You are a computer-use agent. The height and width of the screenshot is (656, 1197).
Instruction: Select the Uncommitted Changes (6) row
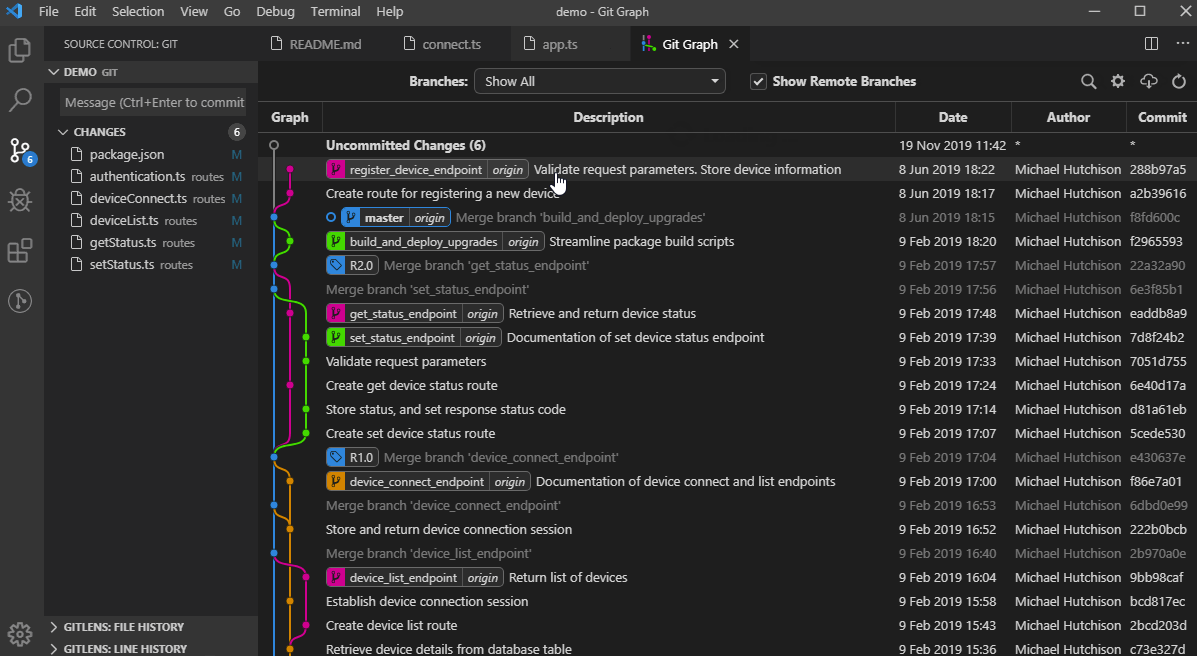coord(728,145)
